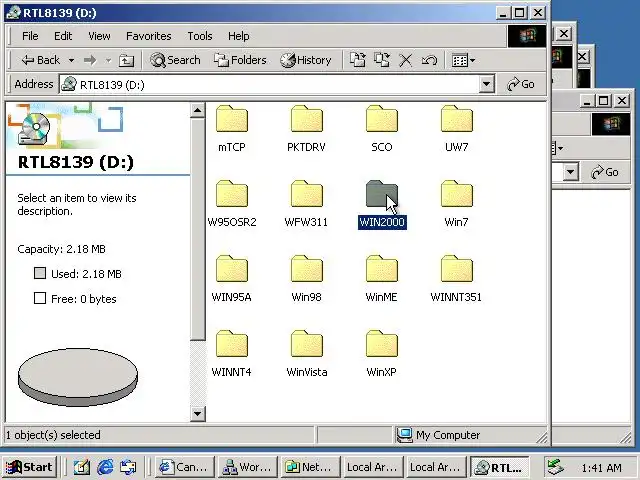Image resolution: width=640 pixels, height=480 pixels.
Task: Click the highlighted WIN2000 folder icon
Action: (x=382, y=194)
